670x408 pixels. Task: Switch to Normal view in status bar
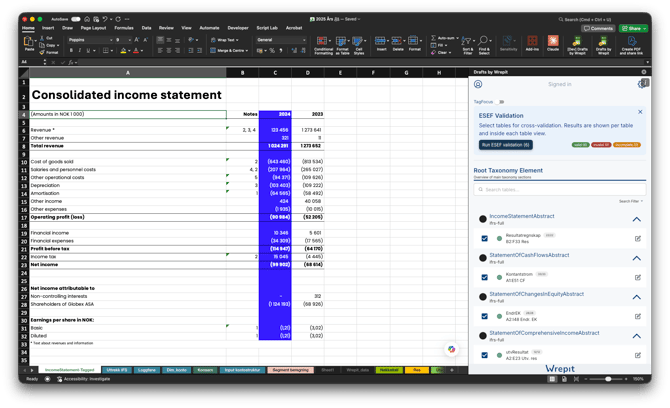552,379
